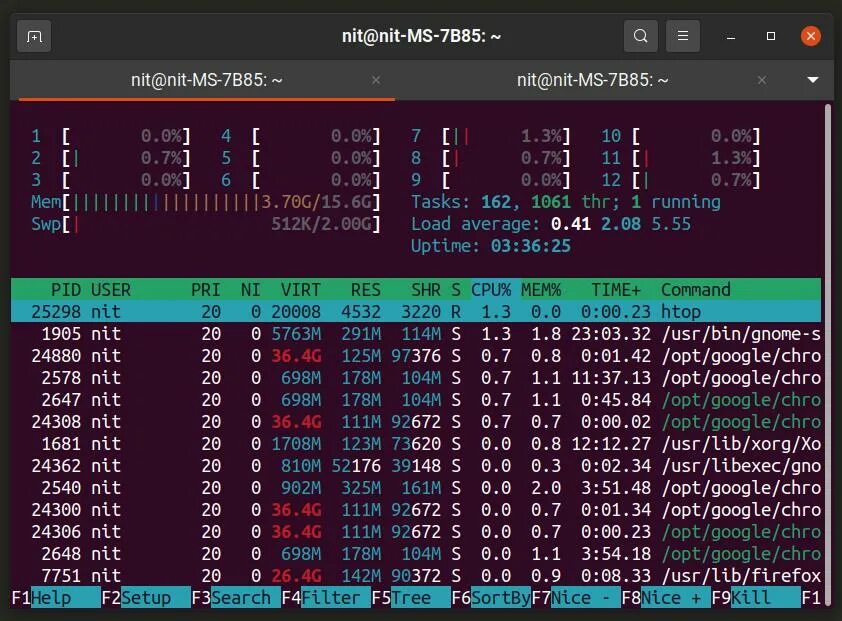Select process 1905 gnome-shell row

point(416,334)
